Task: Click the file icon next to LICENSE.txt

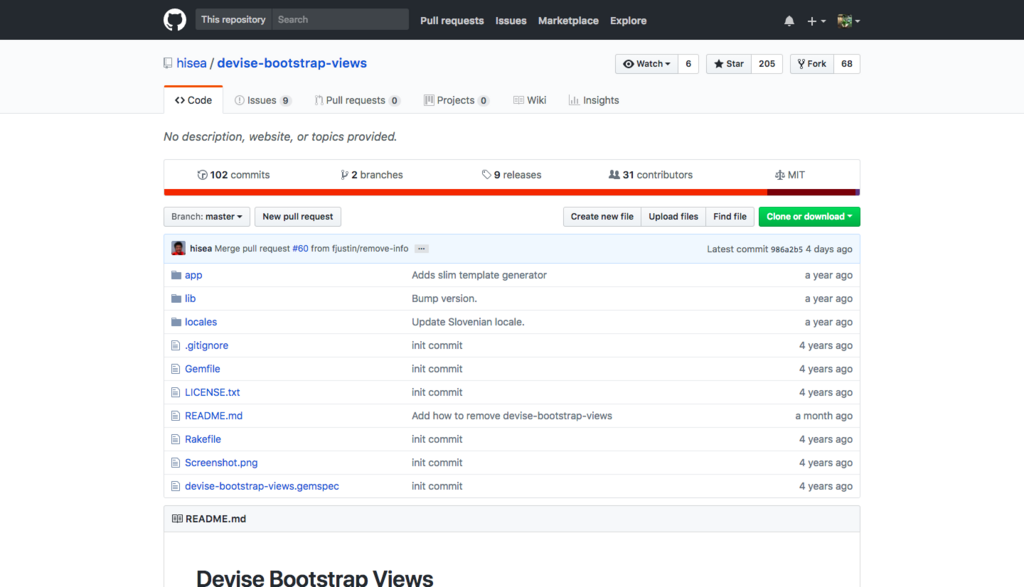Action: 175,392
